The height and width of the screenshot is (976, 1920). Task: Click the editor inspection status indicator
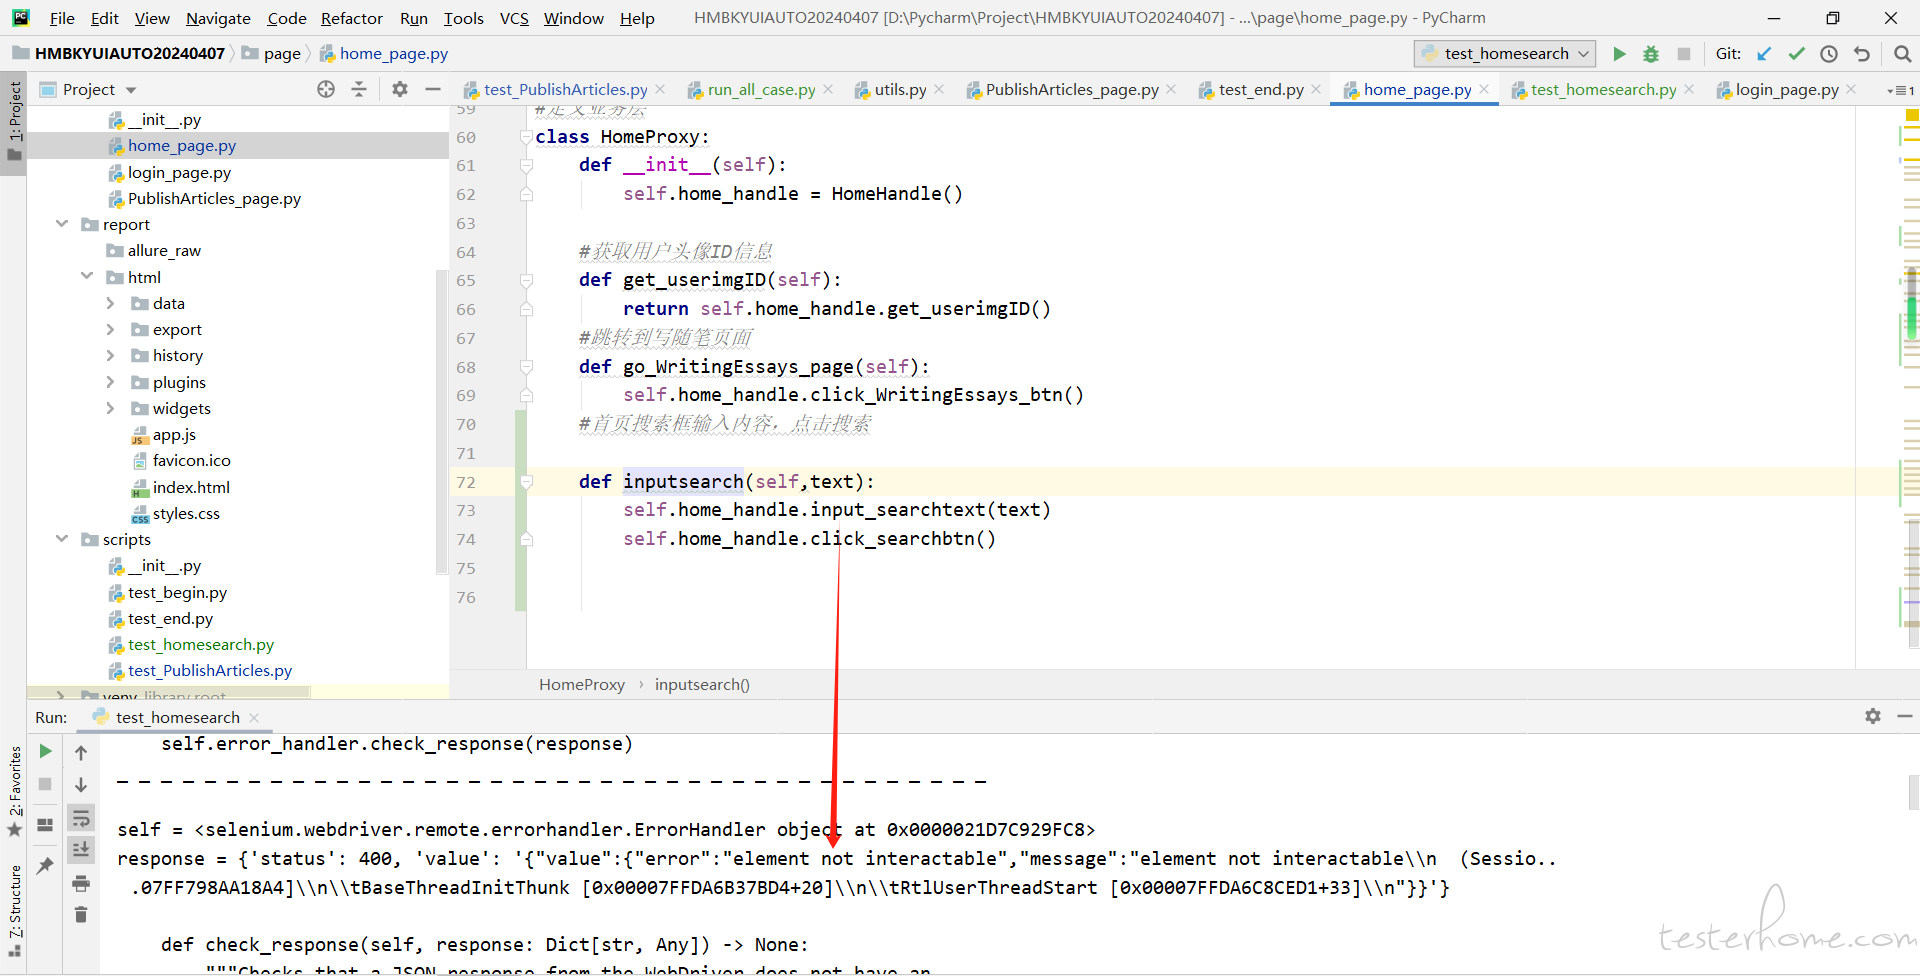pyautogui.click(x=1912, y=115)
